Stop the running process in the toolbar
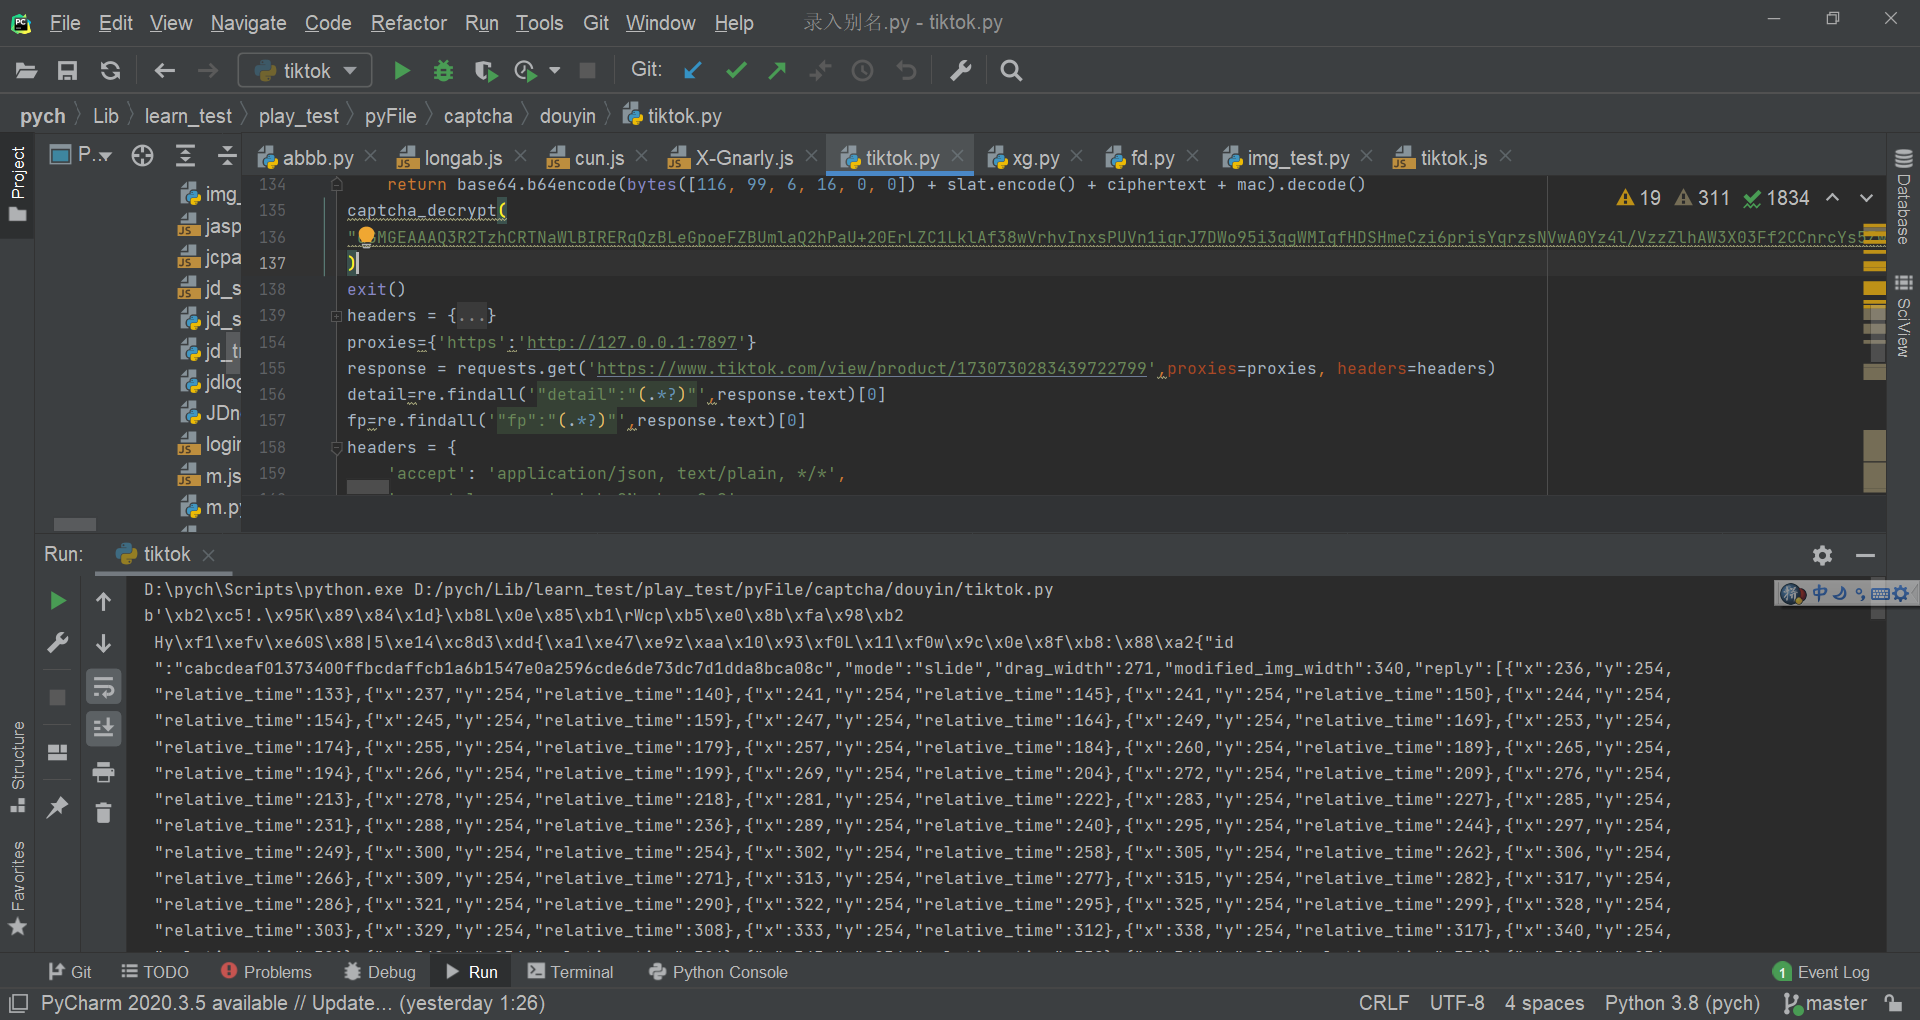1920x1020 pixels. click(x=588, y=70)
